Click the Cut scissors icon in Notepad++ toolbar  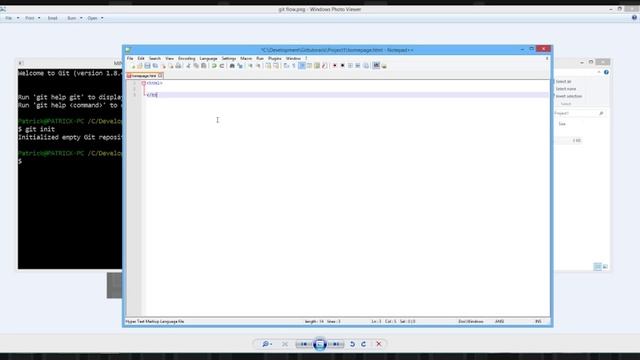pos(188,66)
